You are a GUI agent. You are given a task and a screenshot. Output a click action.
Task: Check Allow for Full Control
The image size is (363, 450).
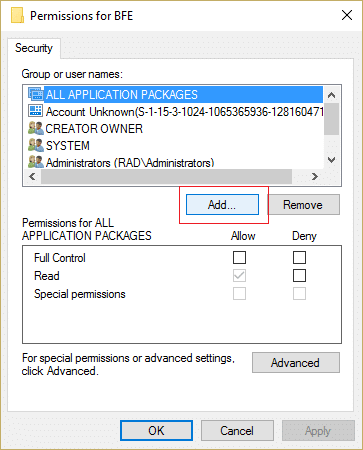point(239,257)
